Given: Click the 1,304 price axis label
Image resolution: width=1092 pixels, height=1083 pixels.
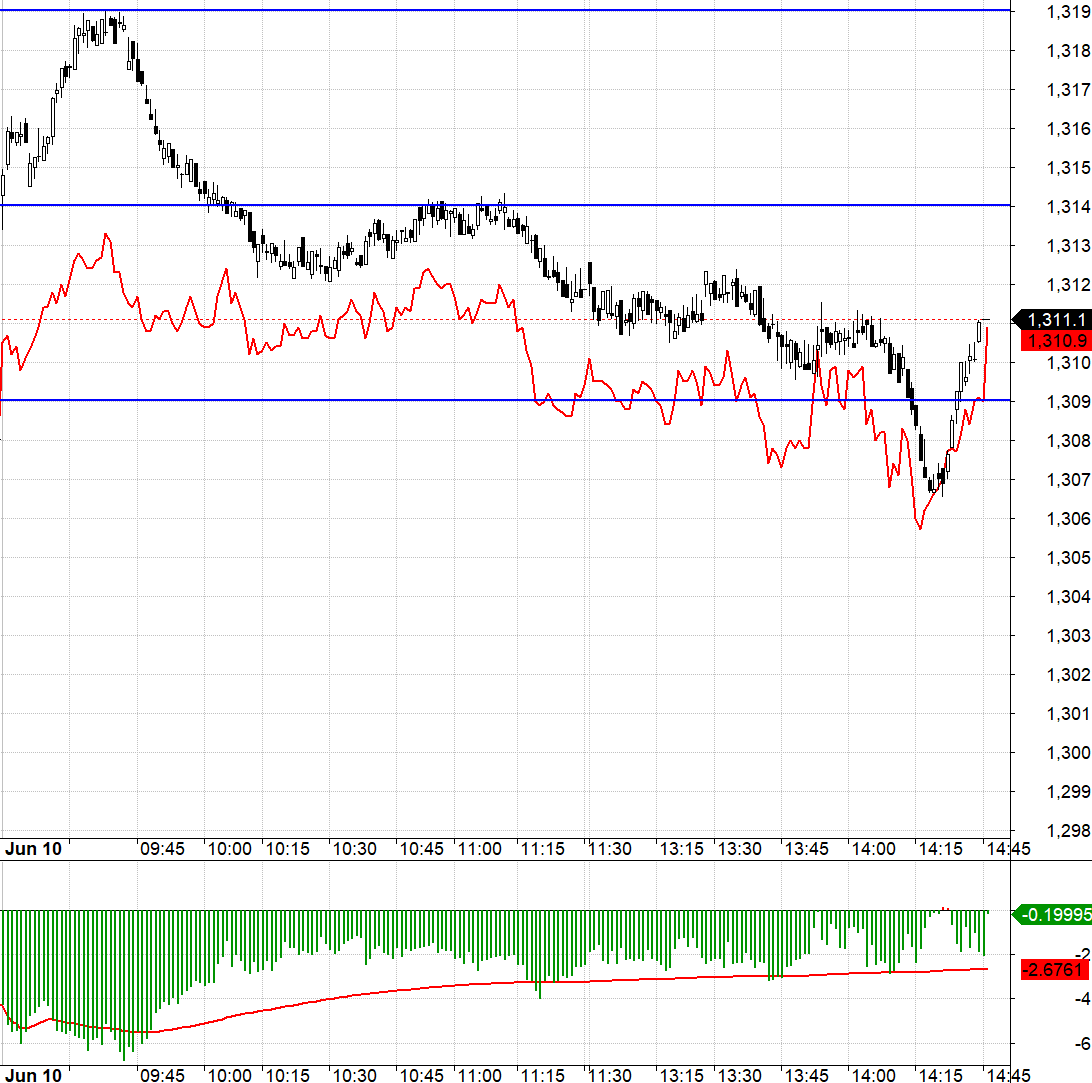Looking at the screenshot, I should (x=1068, y=597).
